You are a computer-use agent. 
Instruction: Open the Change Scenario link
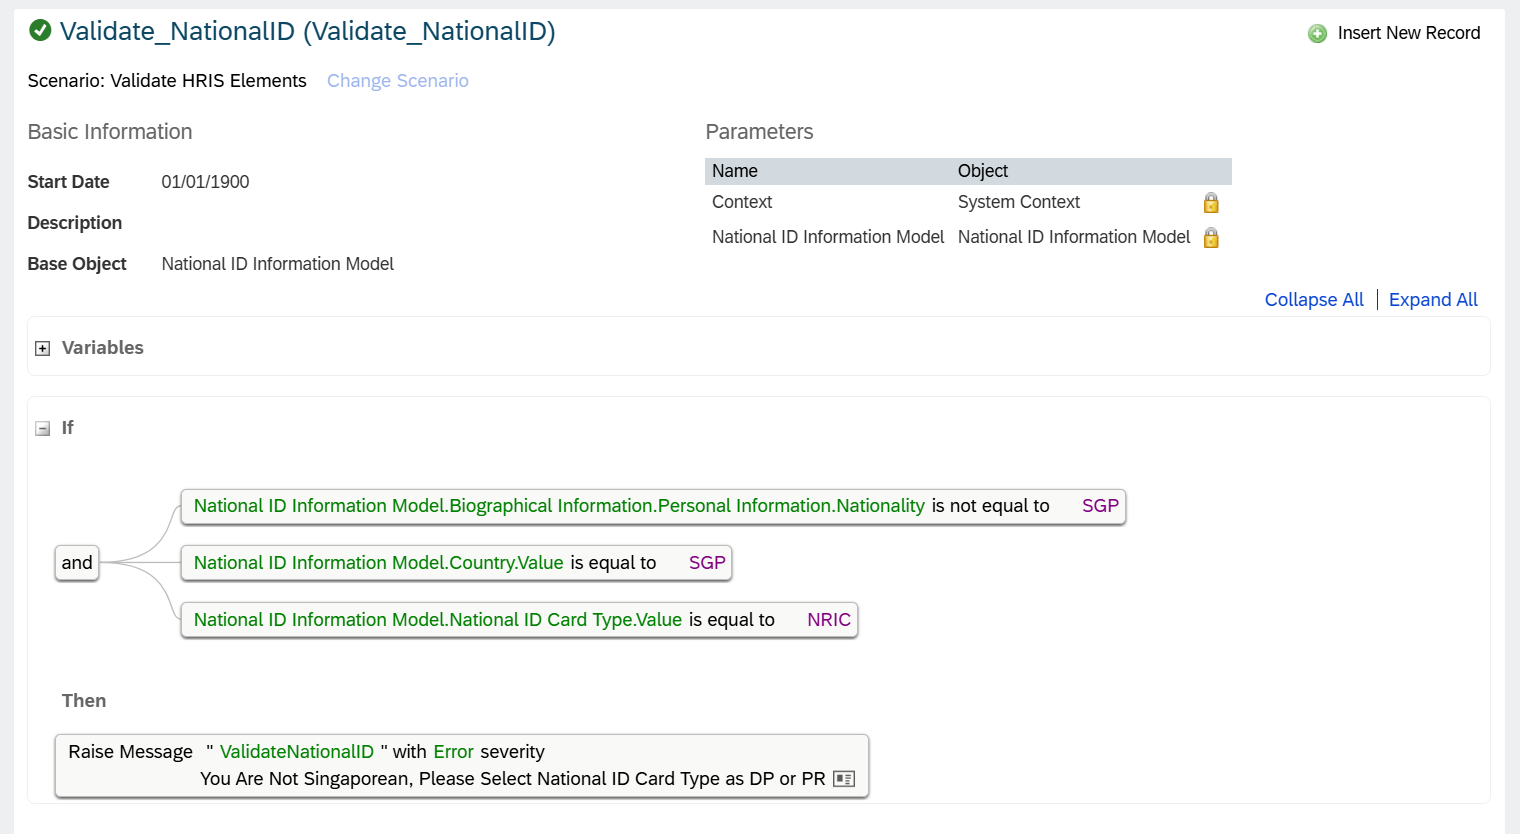tap(397, 81)
